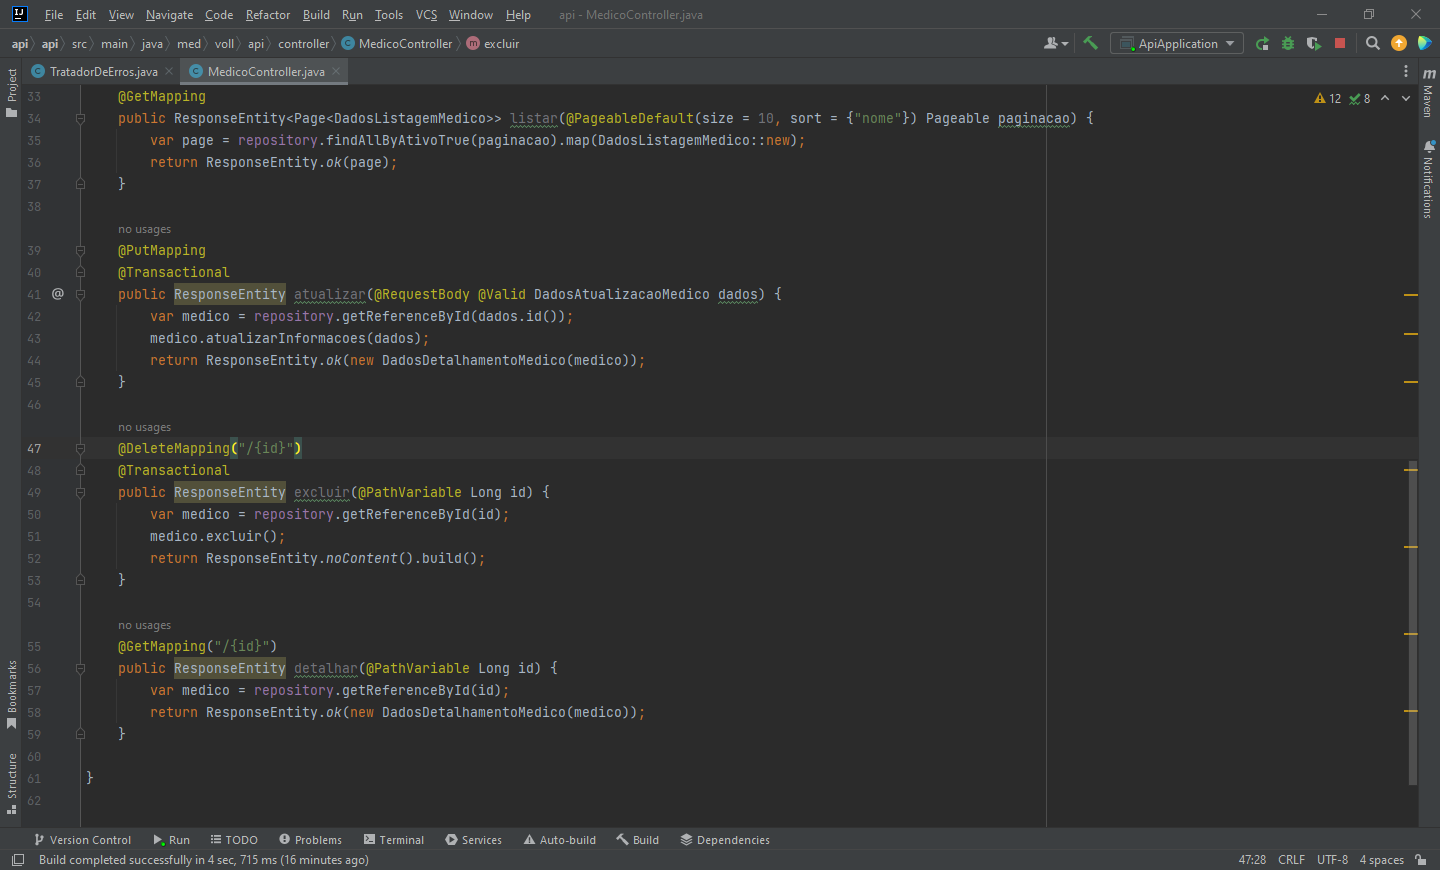Stop the running application
The height and width of the screenshot is (870, 1440).
[1340, 43]
